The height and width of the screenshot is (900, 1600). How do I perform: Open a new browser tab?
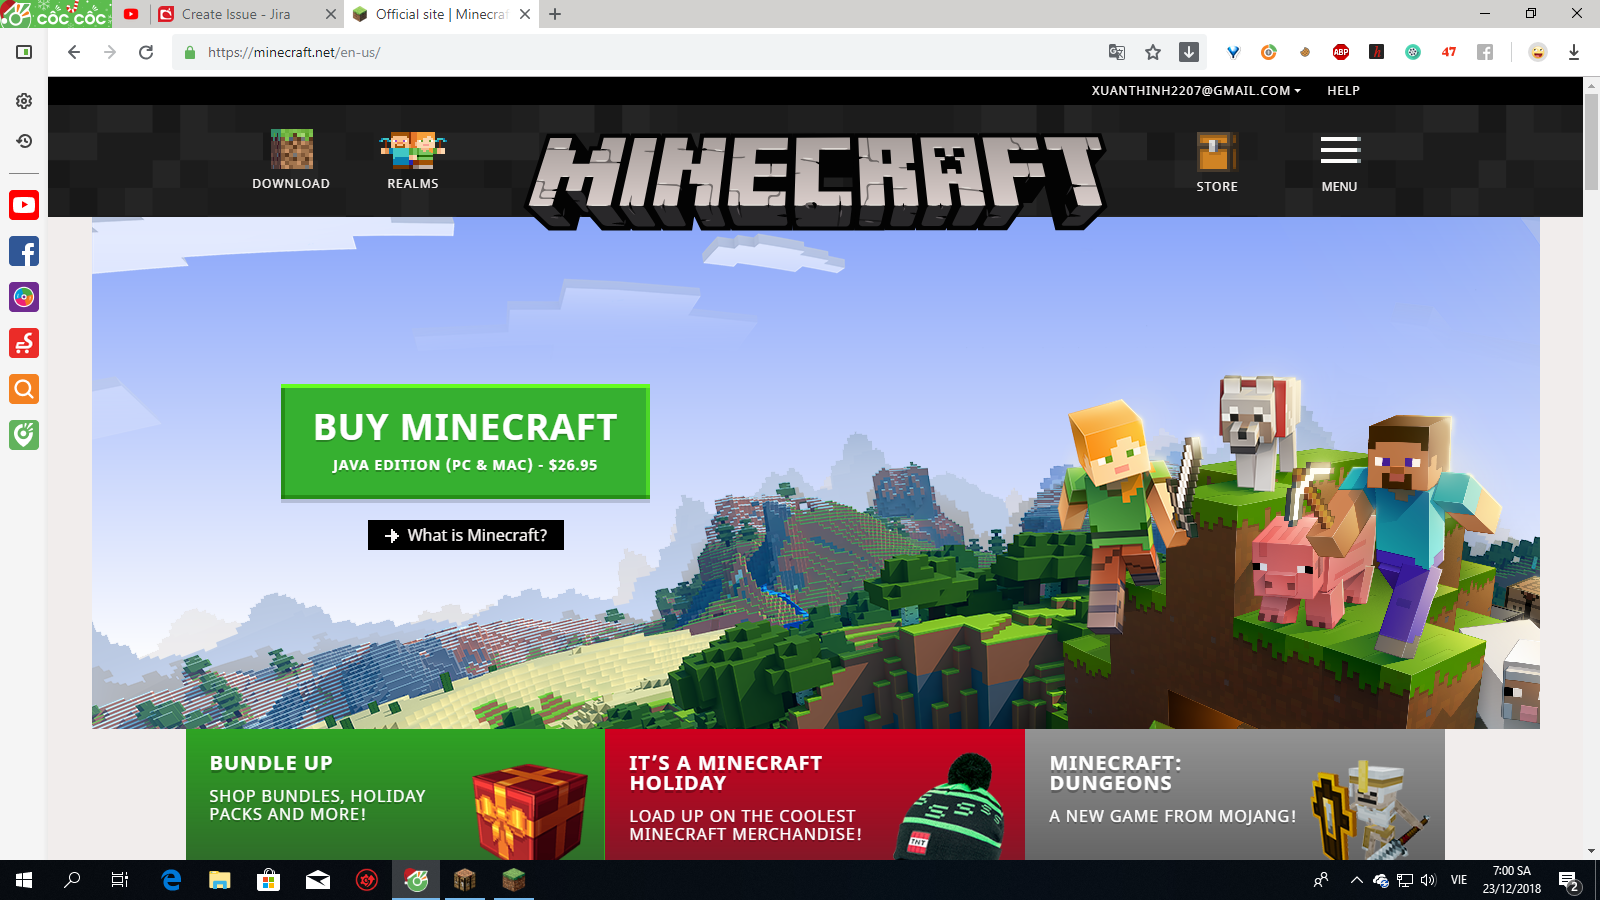[x=555, y=14]
